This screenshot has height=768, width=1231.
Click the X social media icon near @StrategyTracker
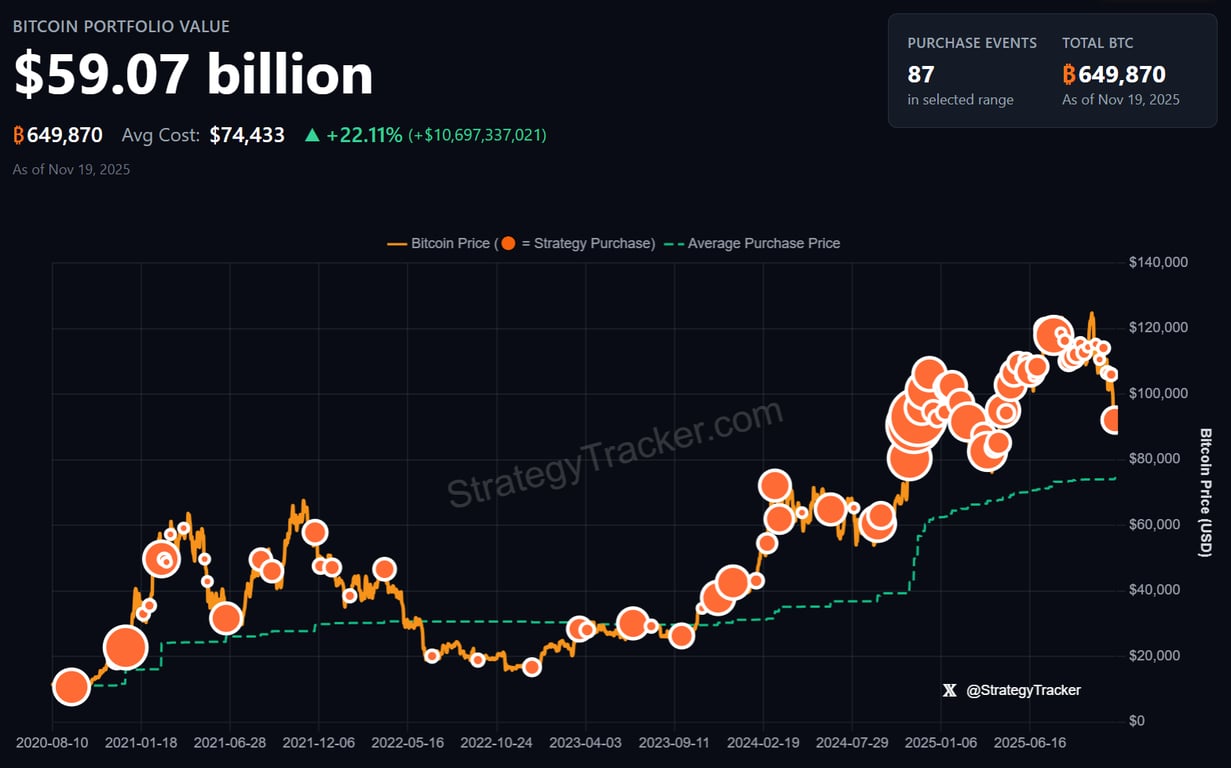949,690
